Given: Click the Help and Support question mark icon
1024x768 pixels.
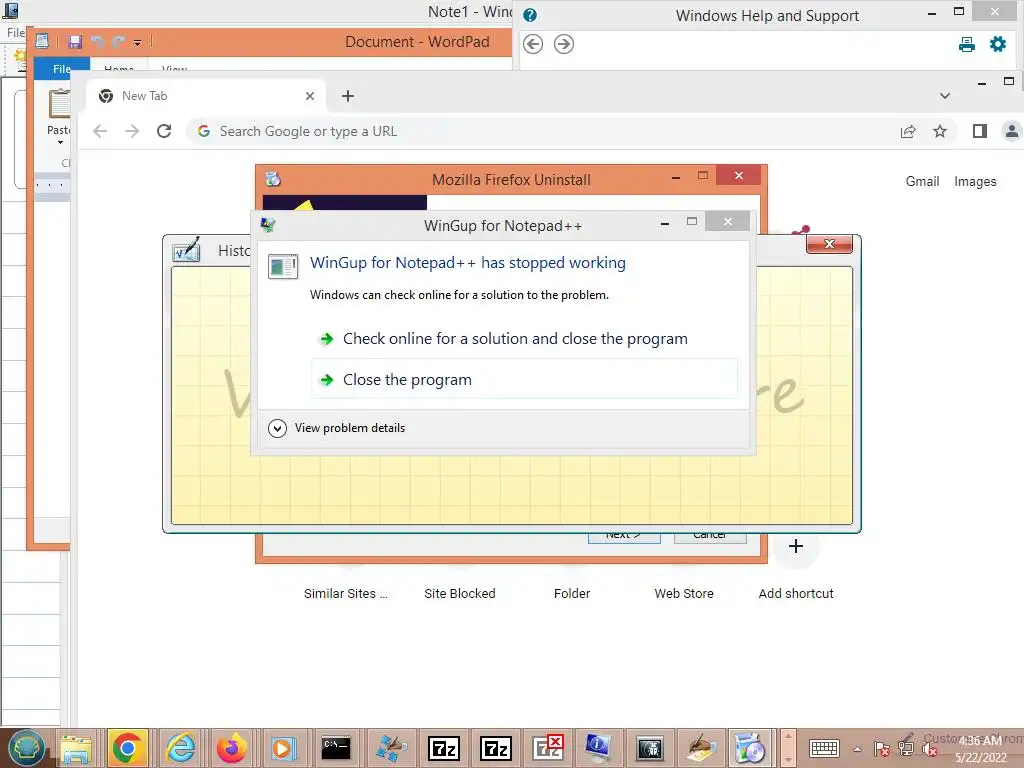Looking at the screenshot, I should pyautogui.click(x=530, y=14).
